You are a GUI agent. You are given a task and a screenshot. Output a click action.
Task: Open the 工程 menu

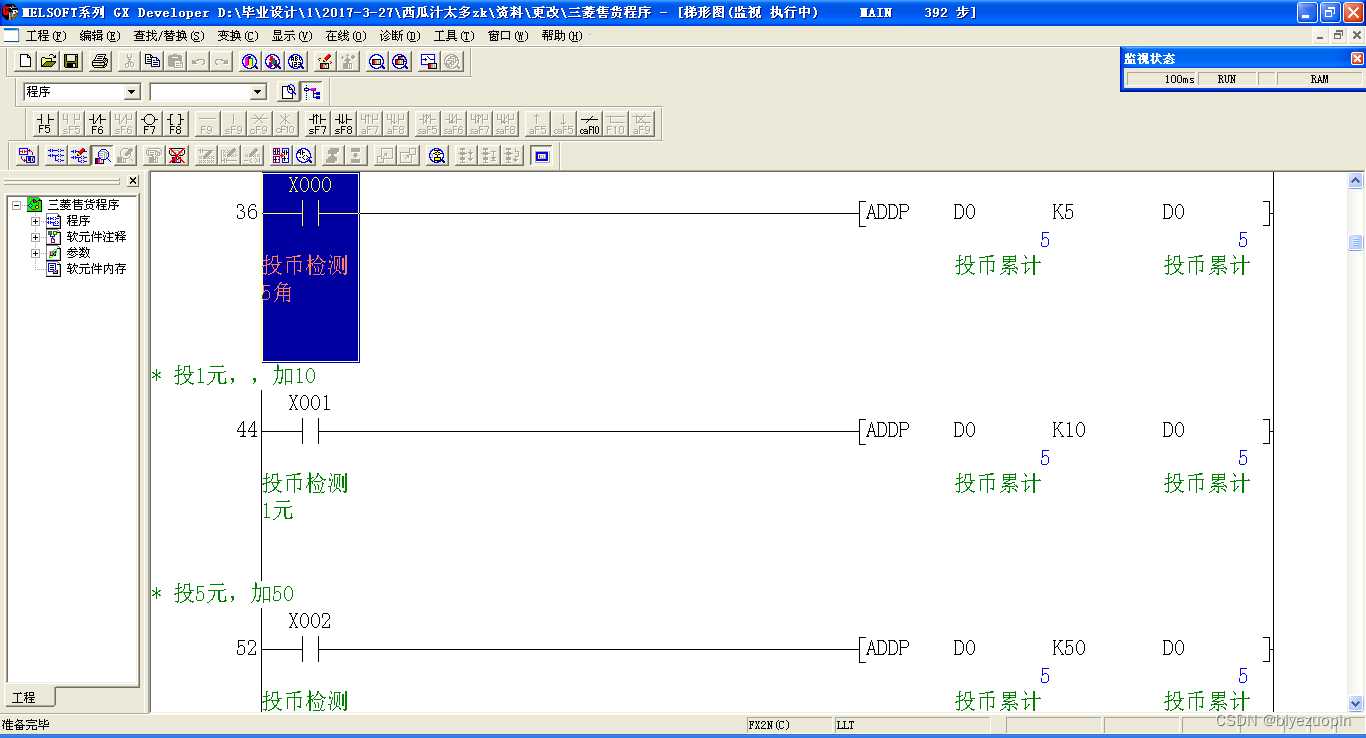click(45, 36)
